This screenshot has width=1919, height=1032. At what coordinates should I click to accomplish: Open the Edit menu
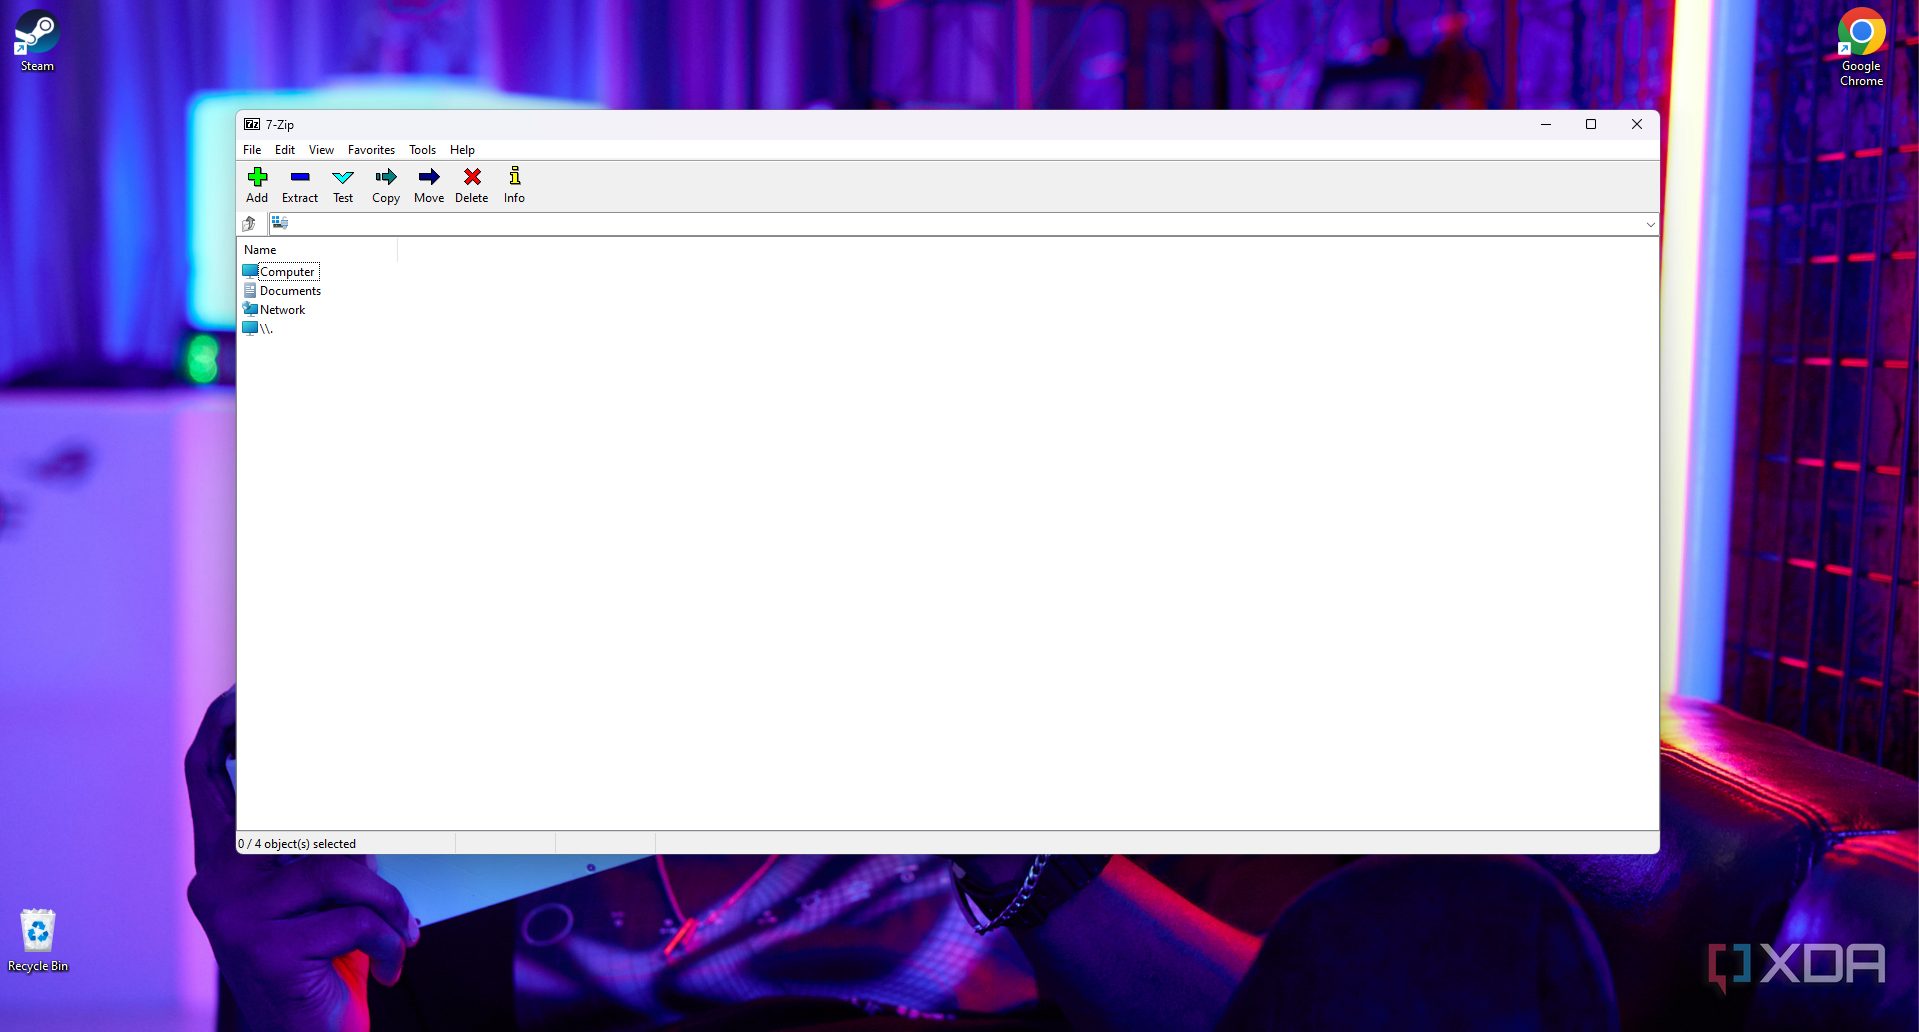click(x=285, y=150)
